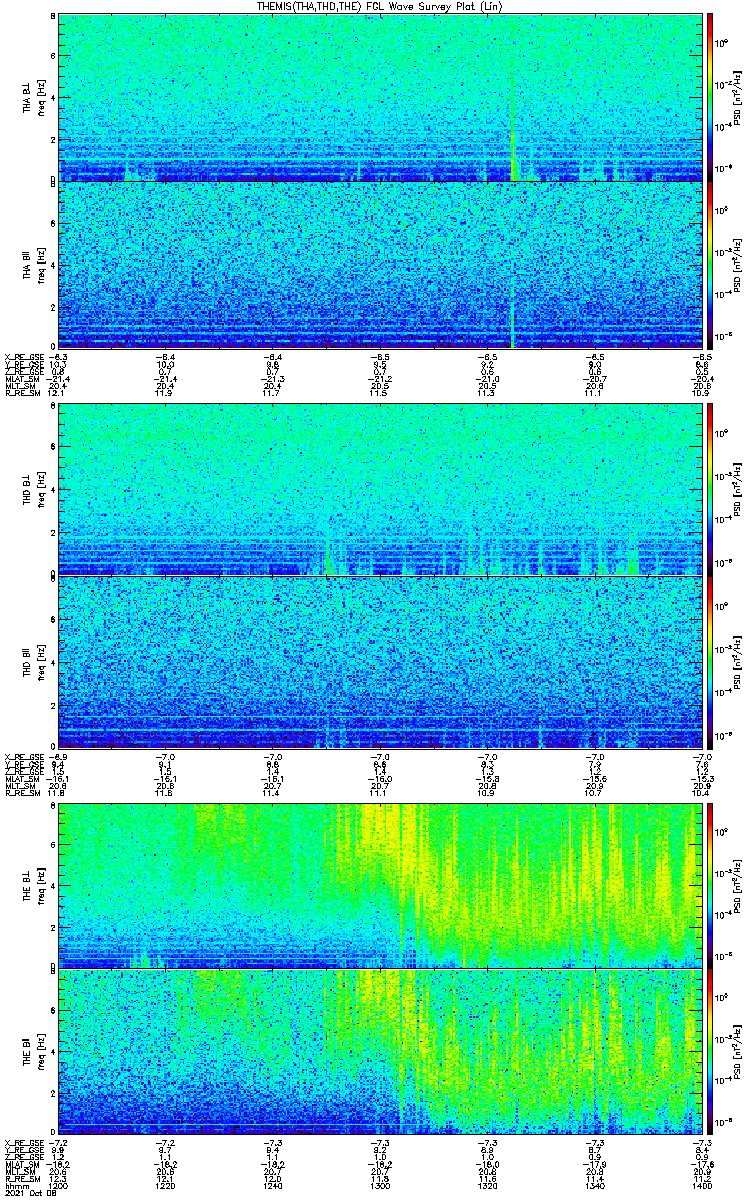Click the PSD color bar beside THA B-perpendicular panel
Viewport: 750px width, 1200px height.
coord(711,97)
